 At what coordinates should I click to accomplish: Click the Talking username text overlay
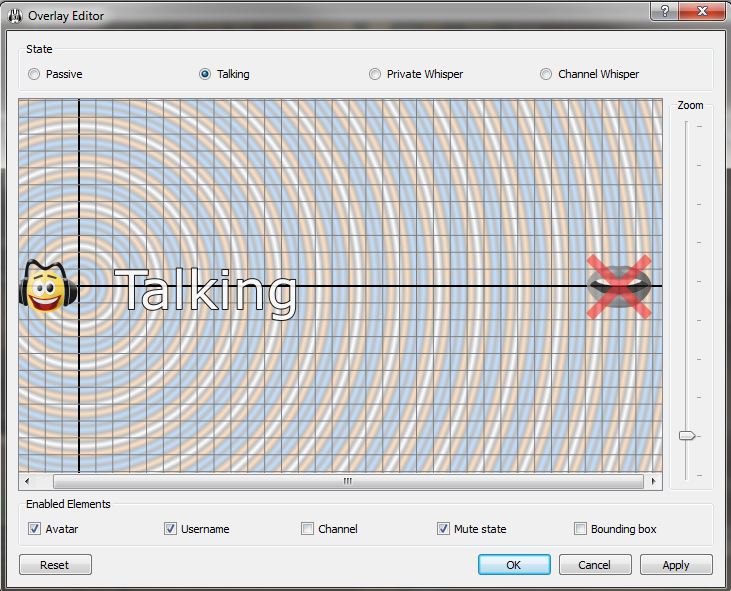tap(206, 292)
